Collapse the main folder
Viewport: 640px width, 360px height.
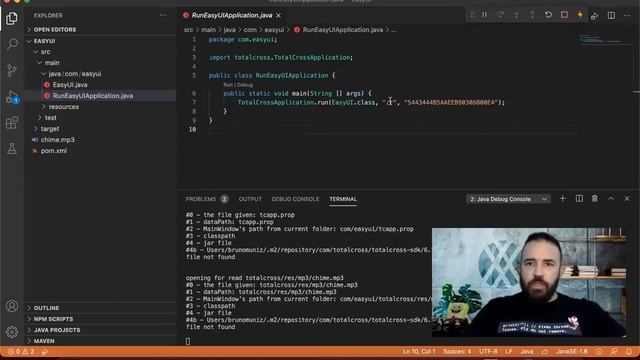pyautogui.click(x=100, y=63)
